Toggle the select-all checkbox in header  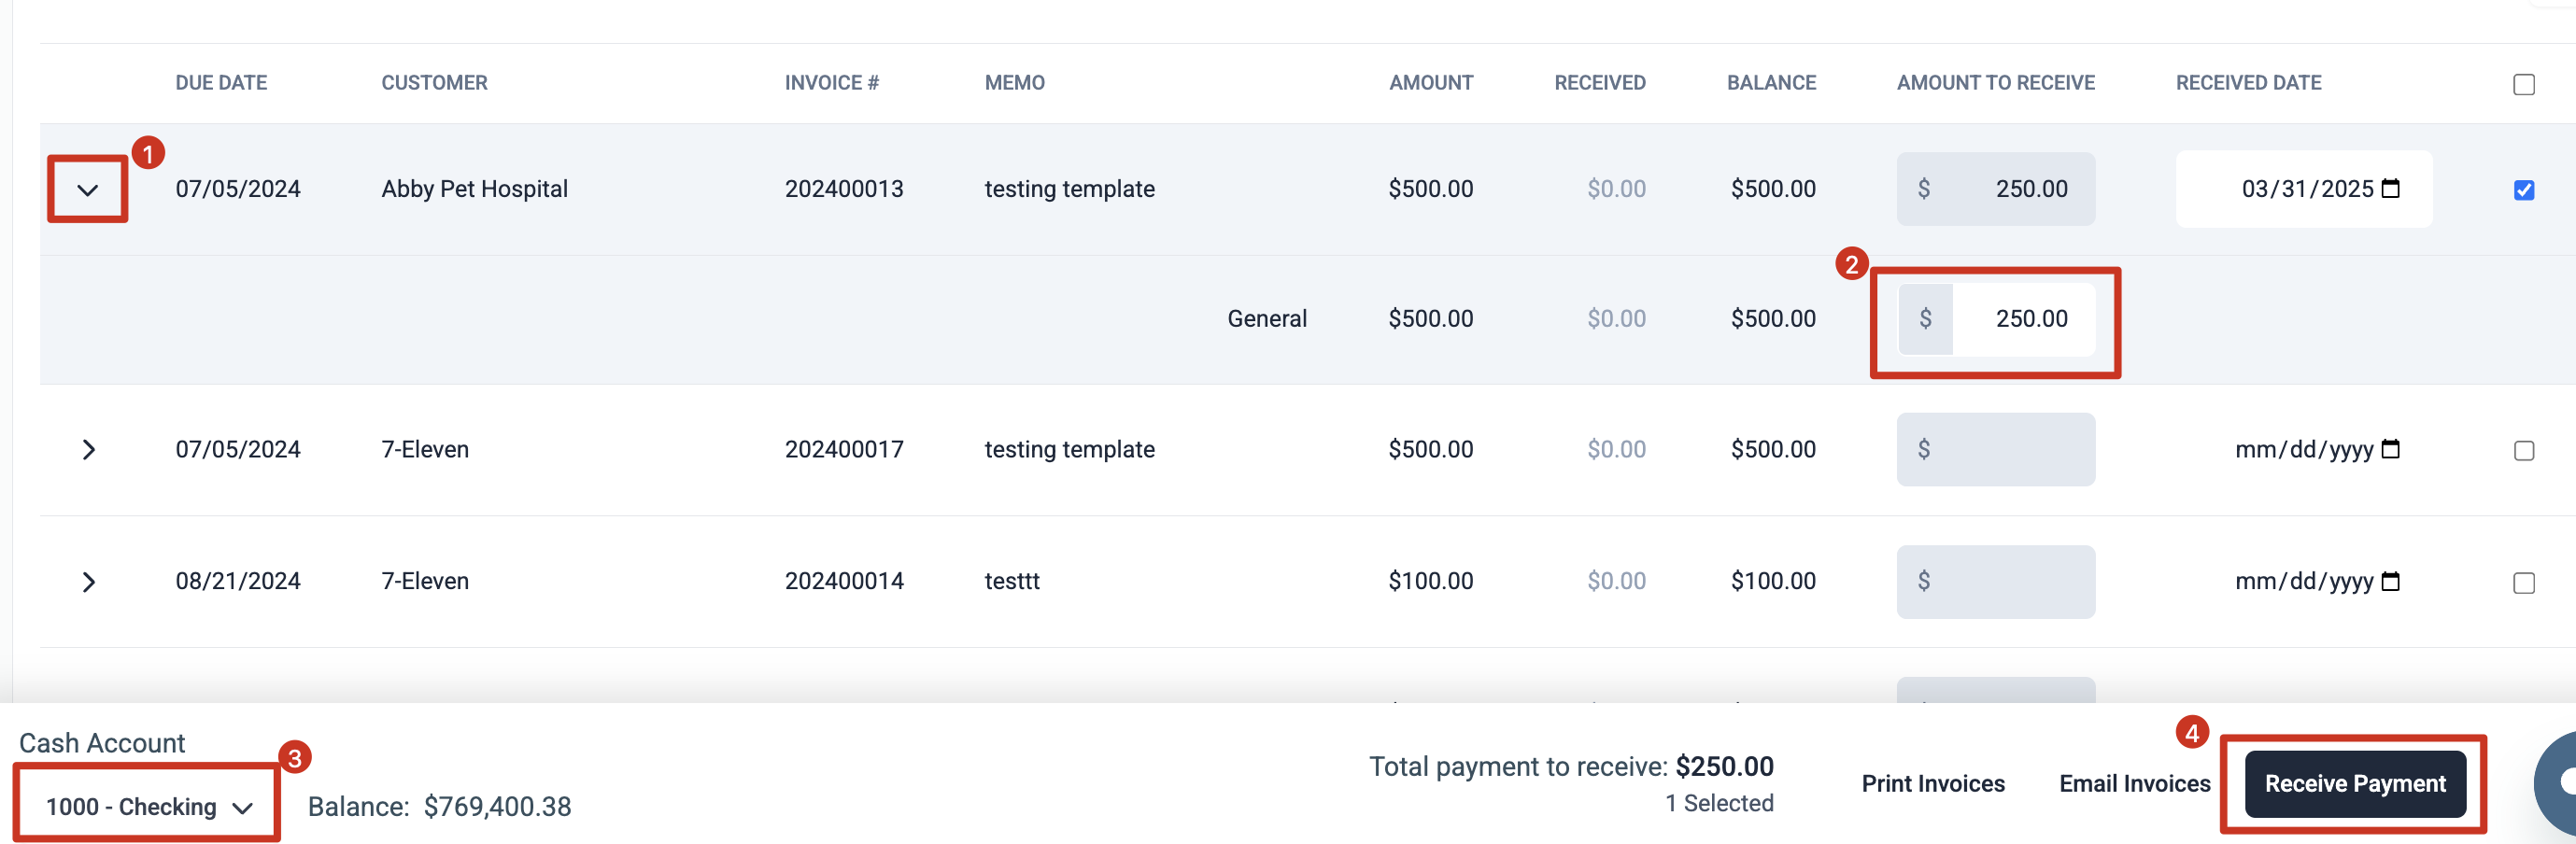pyautogui.click(x=2523, y=85)
